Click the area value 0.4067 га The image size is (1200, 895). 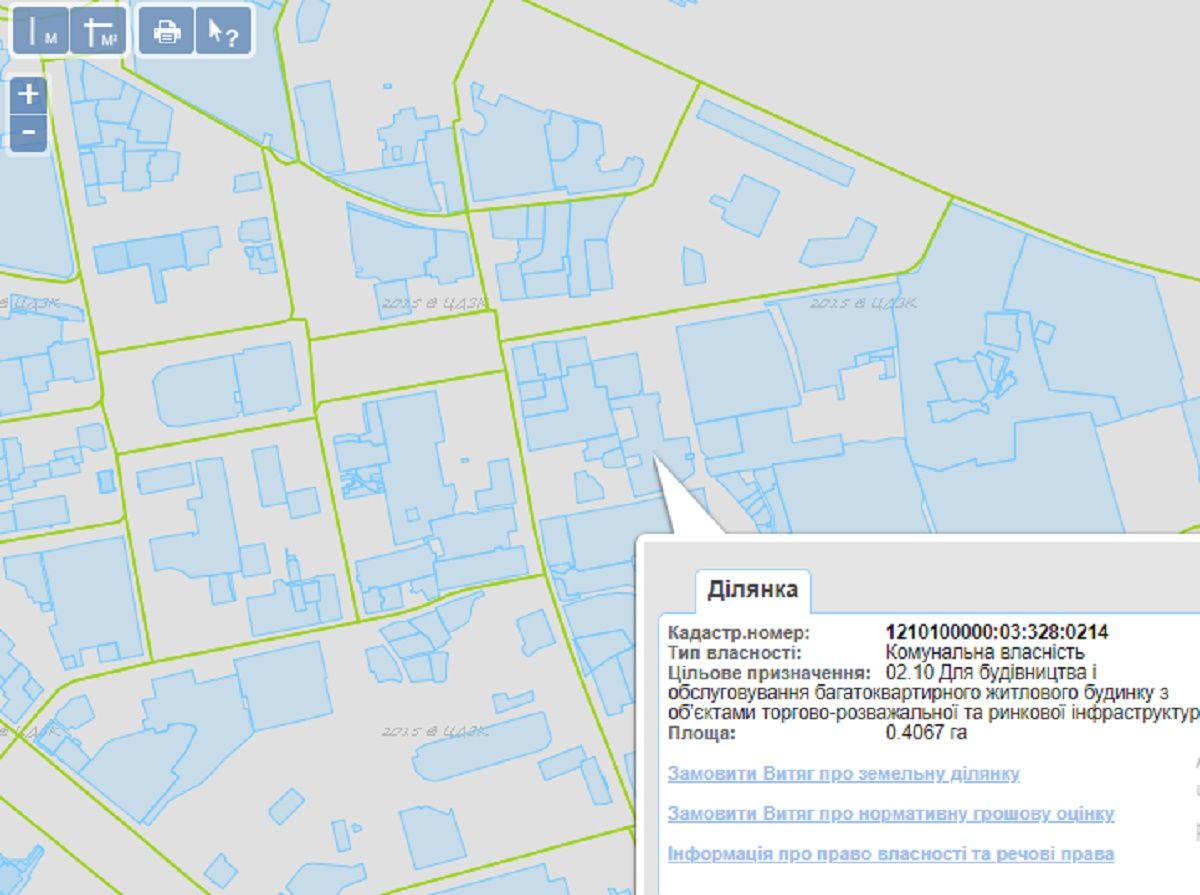[x=926, y=732]
